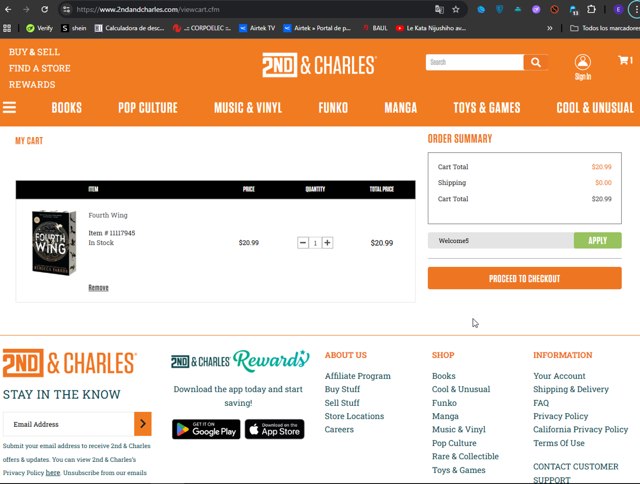The image size is (640, 484).
Task: Open the Fourth Wing item title
Action: [108, 215]
